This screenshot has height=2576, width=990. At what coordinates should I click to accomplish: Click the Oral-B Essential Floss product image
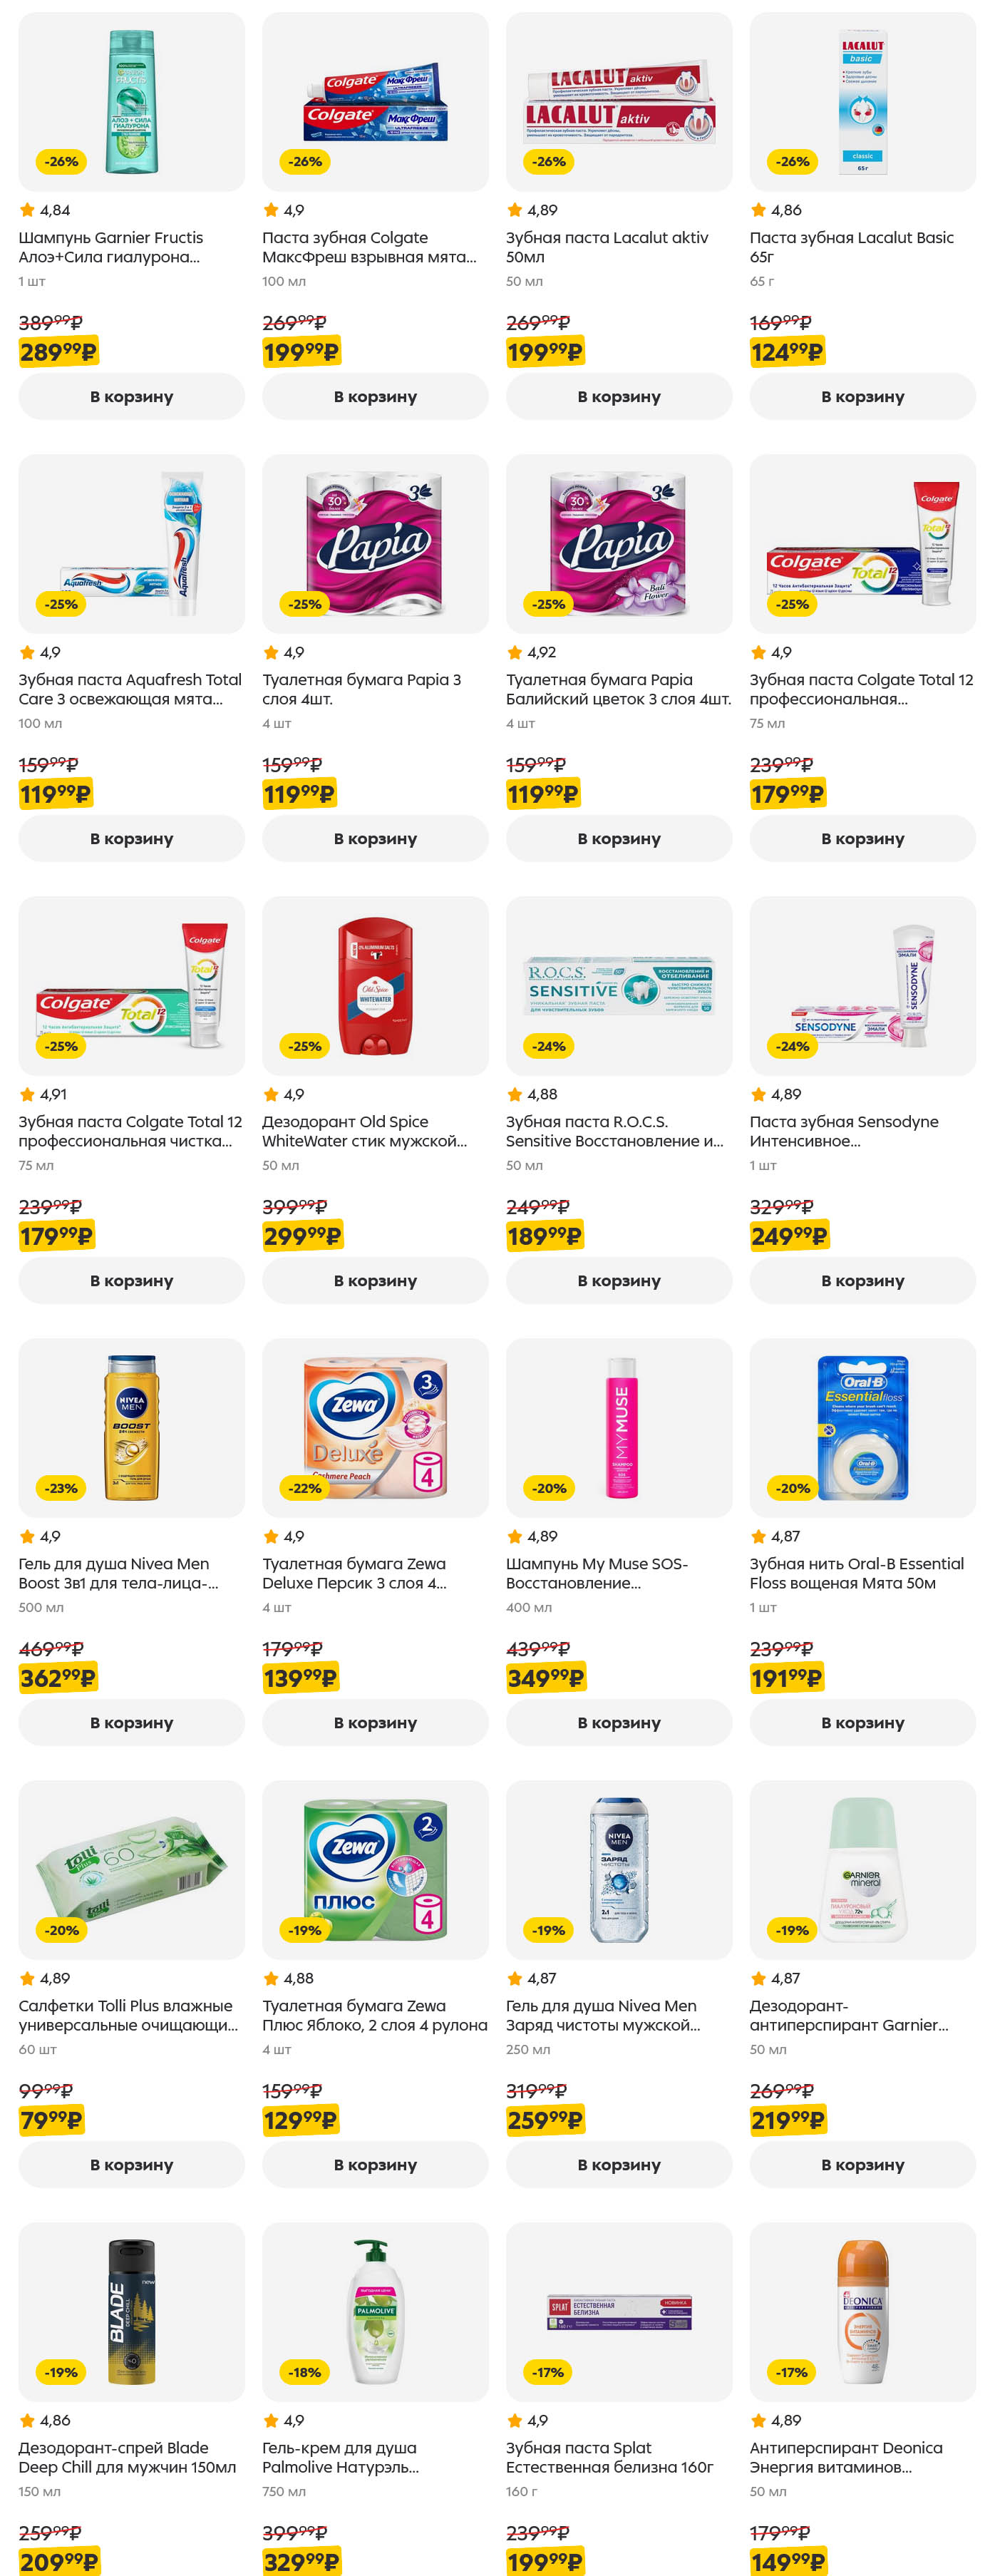pyautogui.click(x=862, y=1428)
